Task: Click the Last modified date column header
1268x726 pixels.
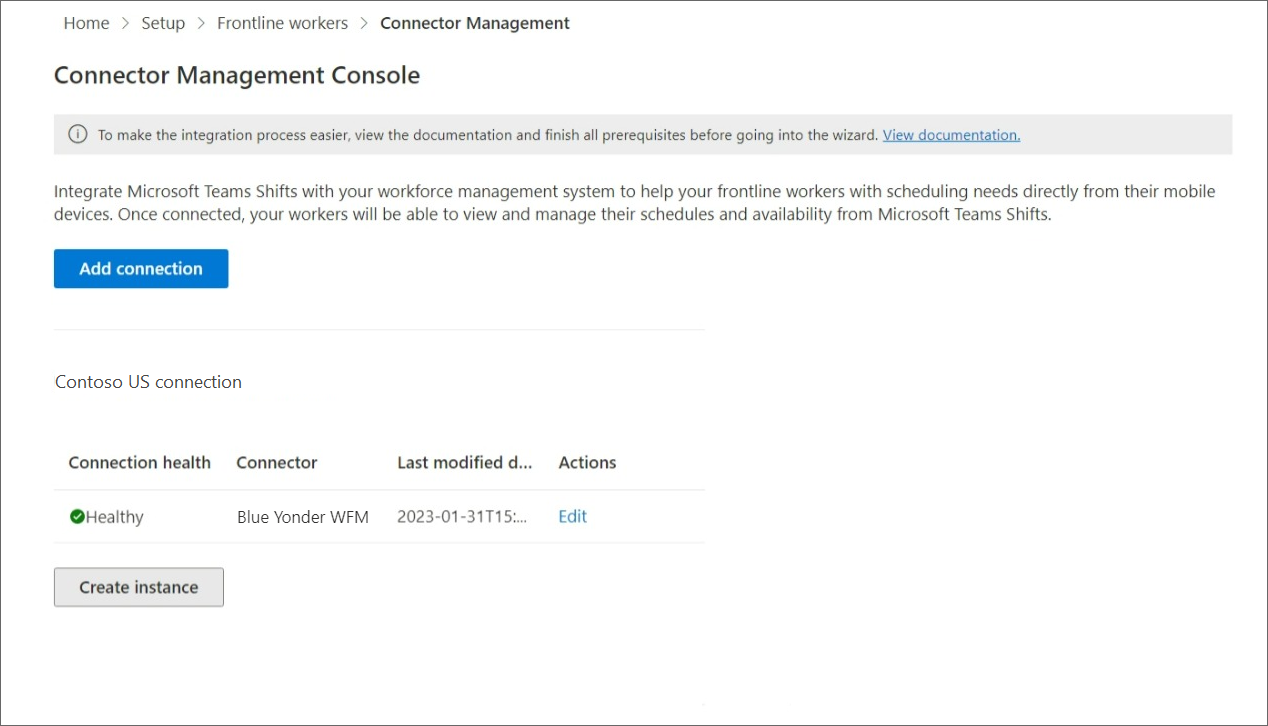Action: pos(464,462)
